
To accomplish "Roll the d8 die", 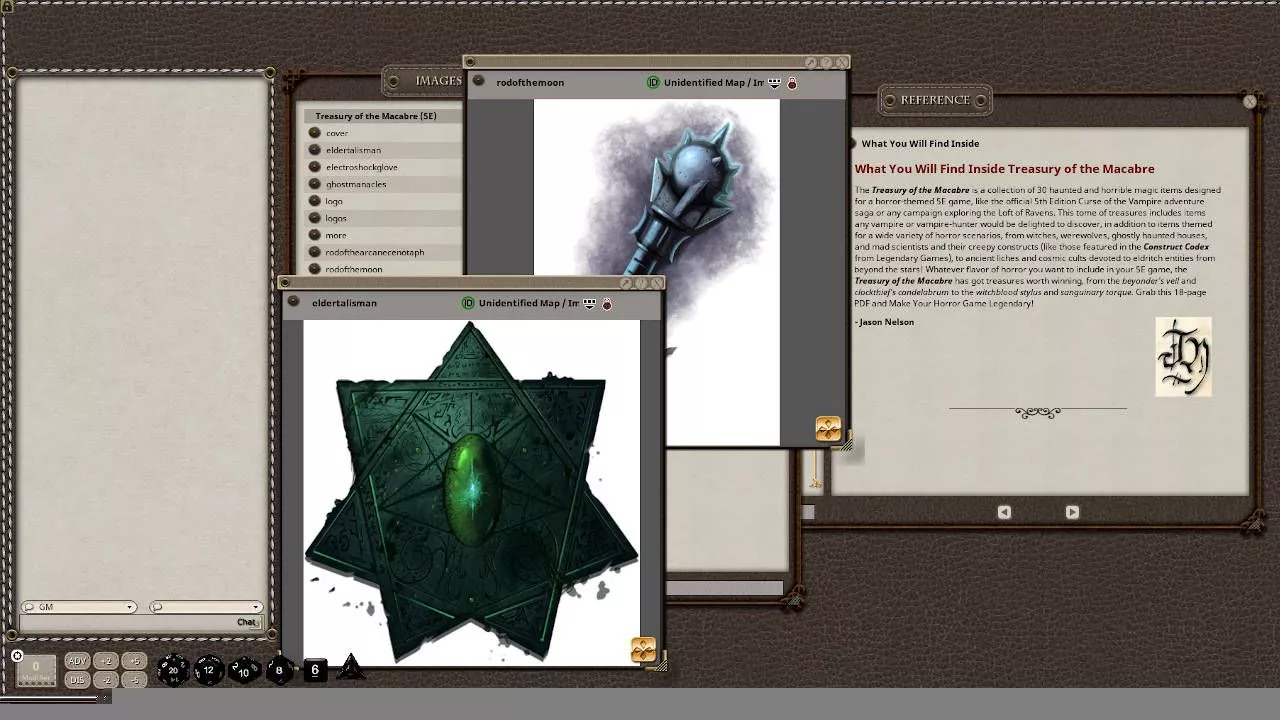I will pos(279,670).
